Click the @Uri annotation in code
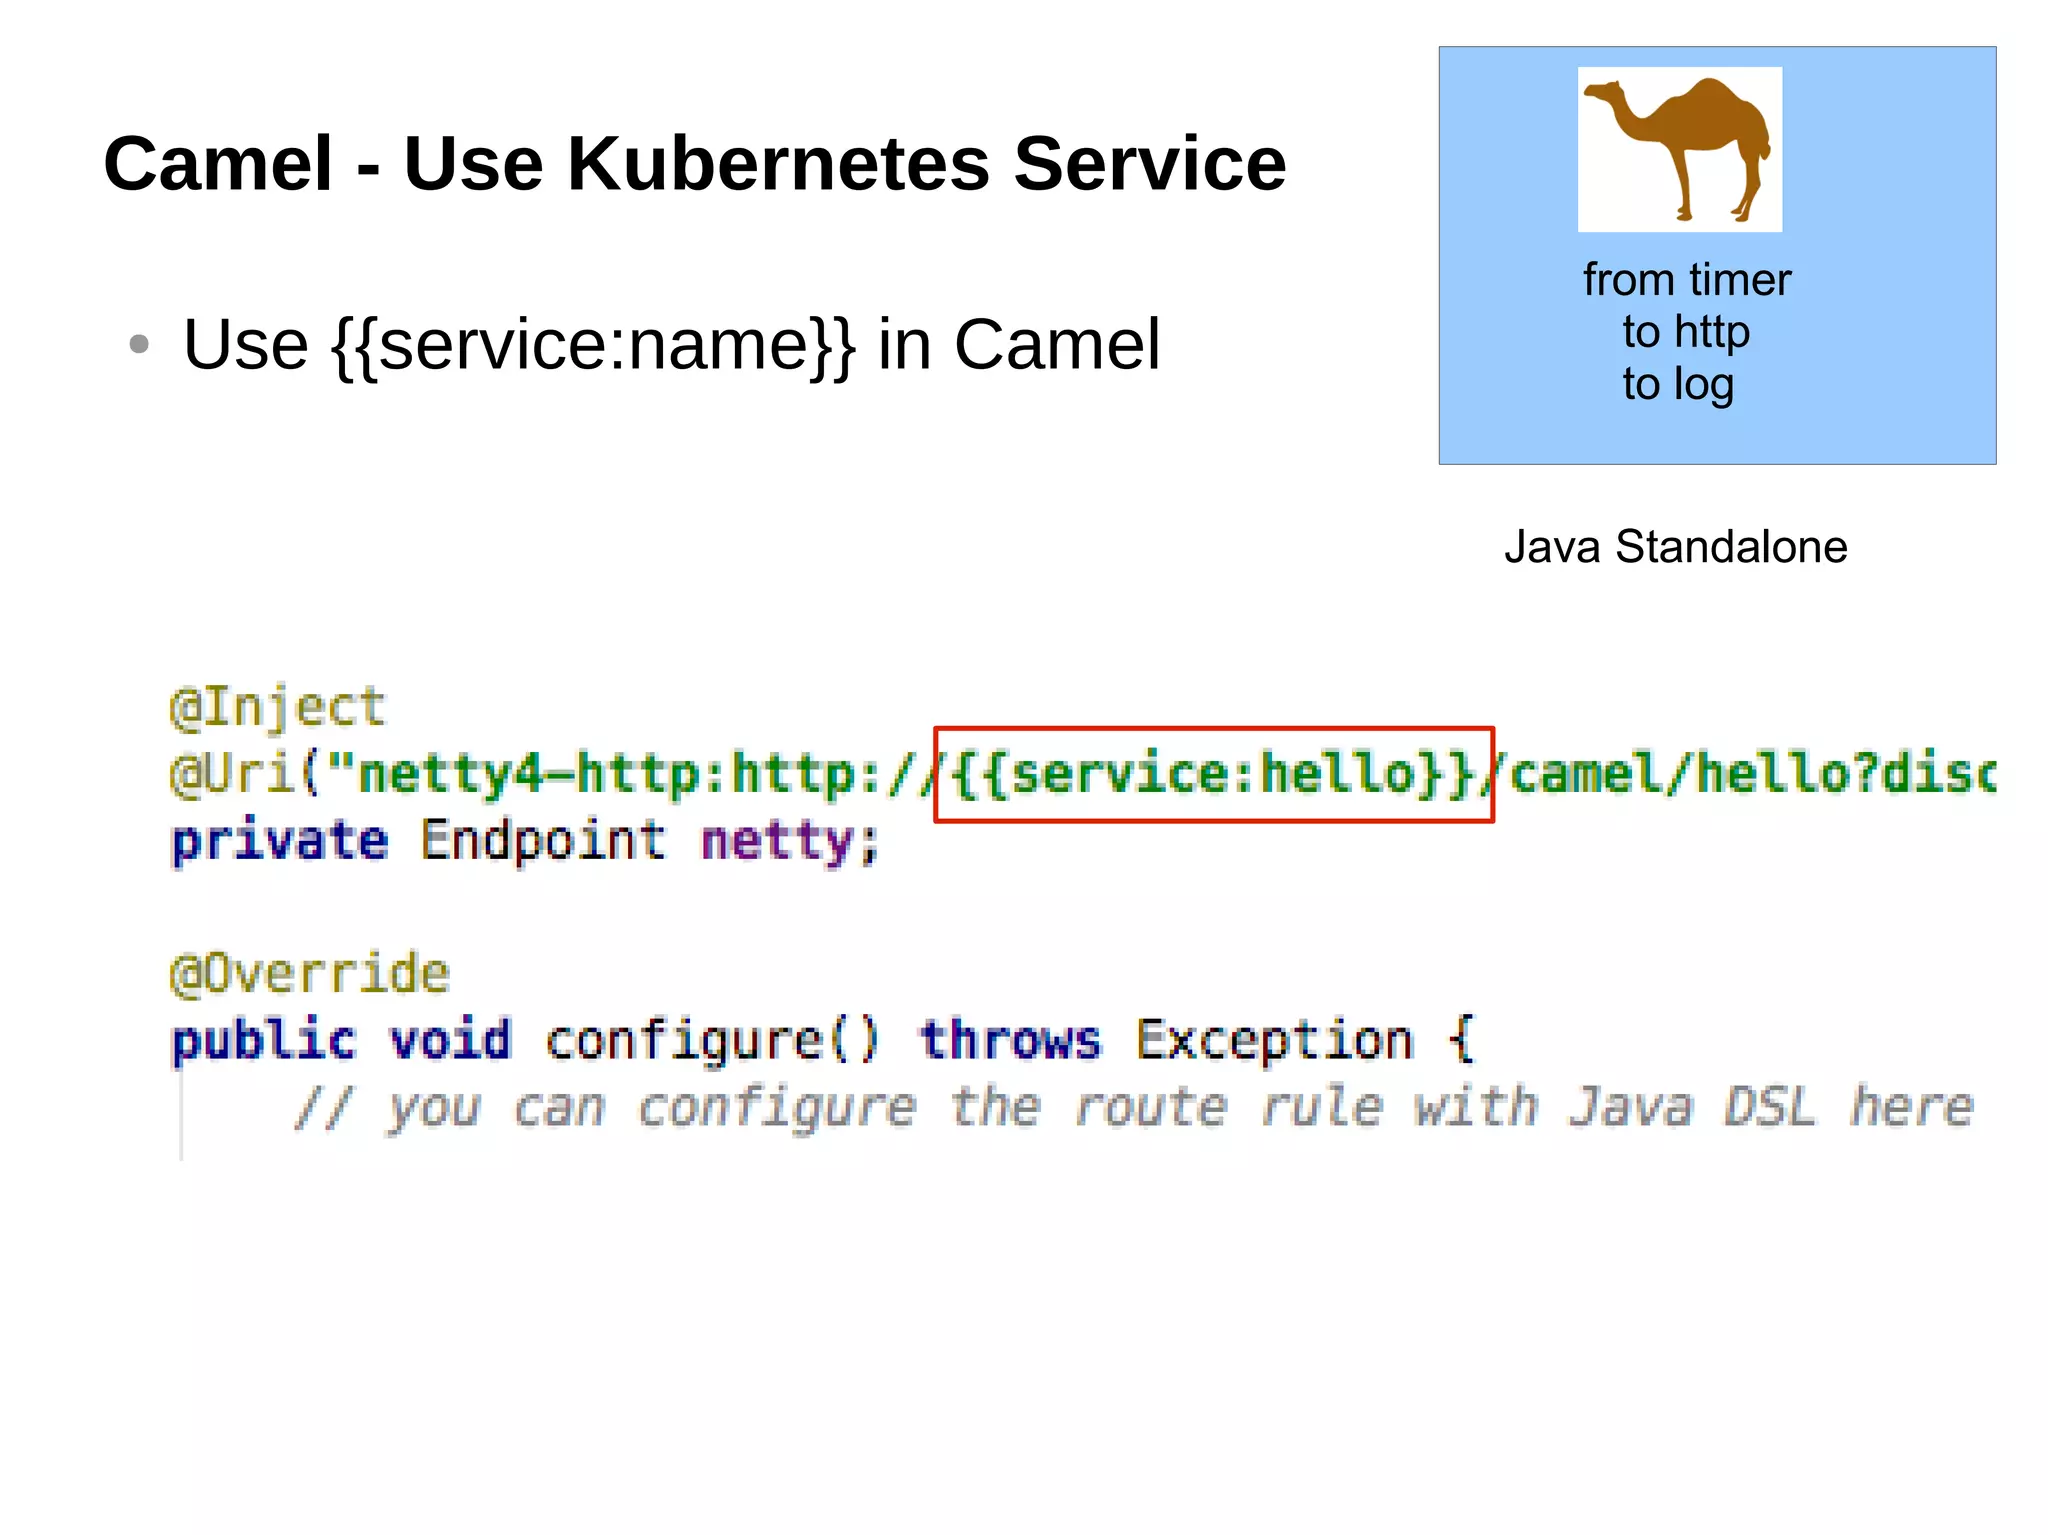 pos(233,775)
